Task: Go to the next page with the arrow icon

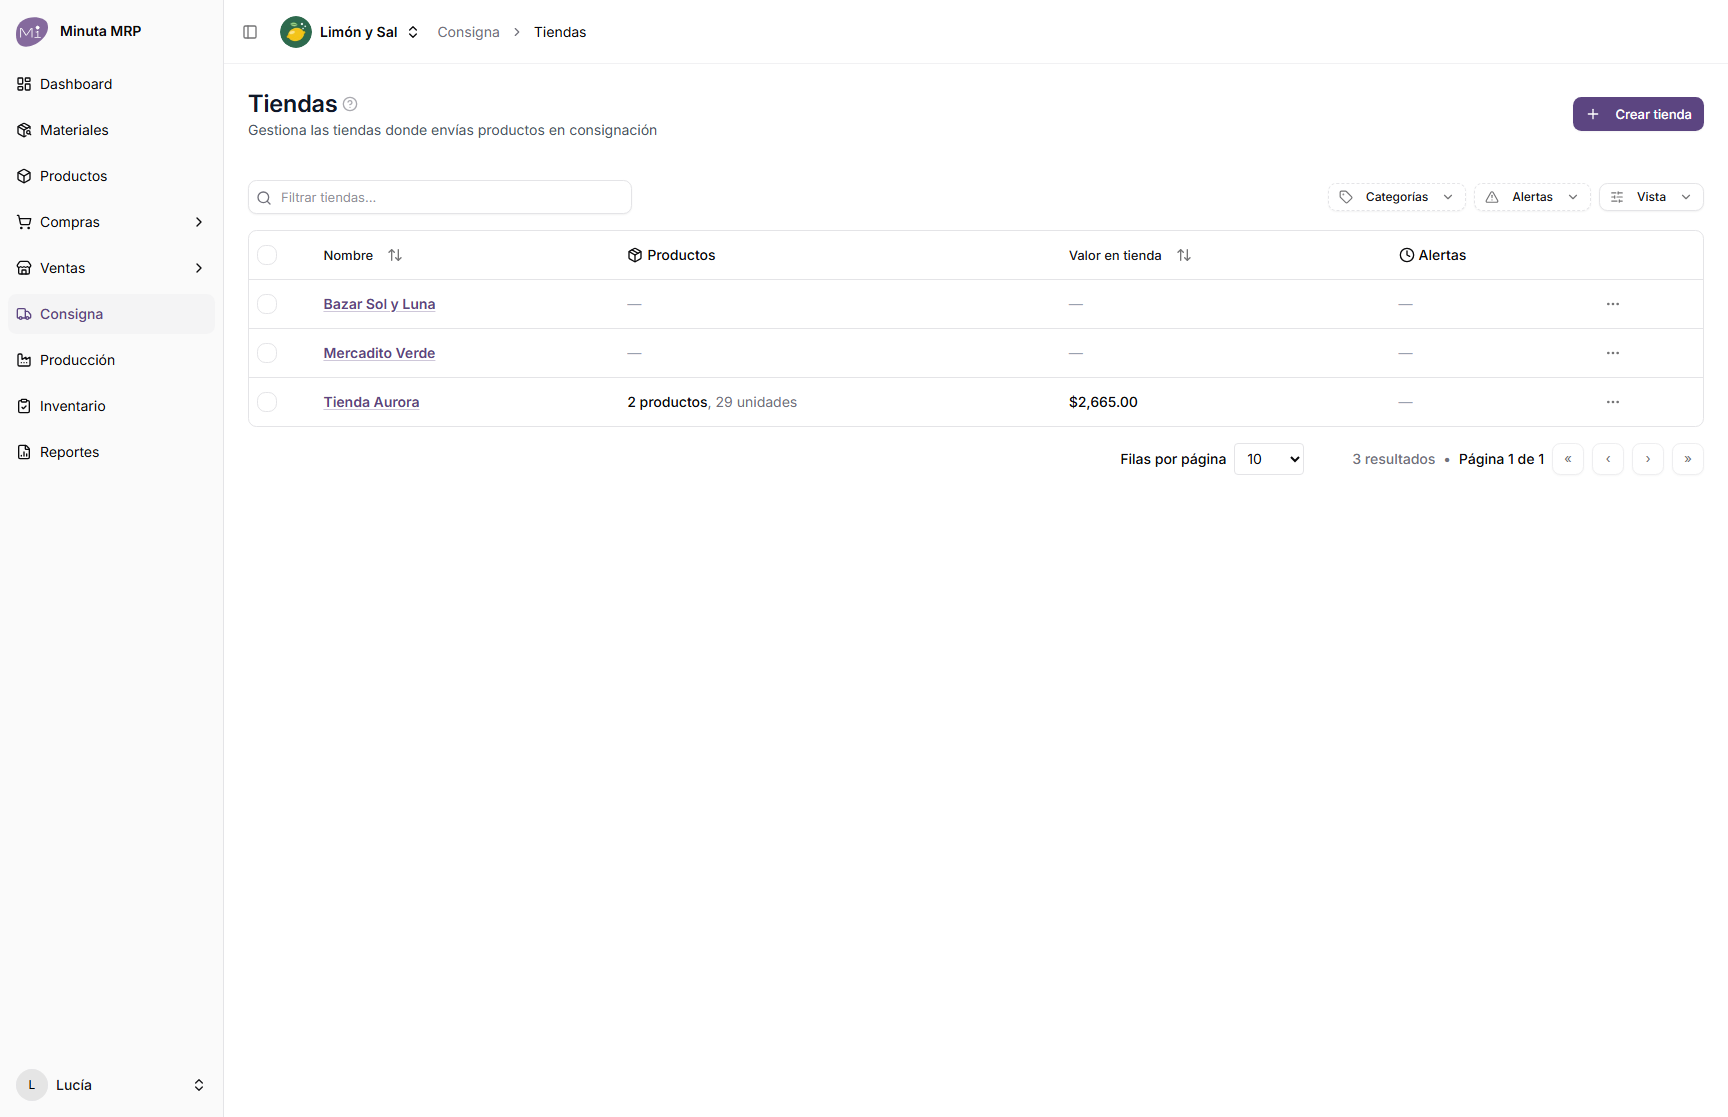Action: (x=1648, y=459)
